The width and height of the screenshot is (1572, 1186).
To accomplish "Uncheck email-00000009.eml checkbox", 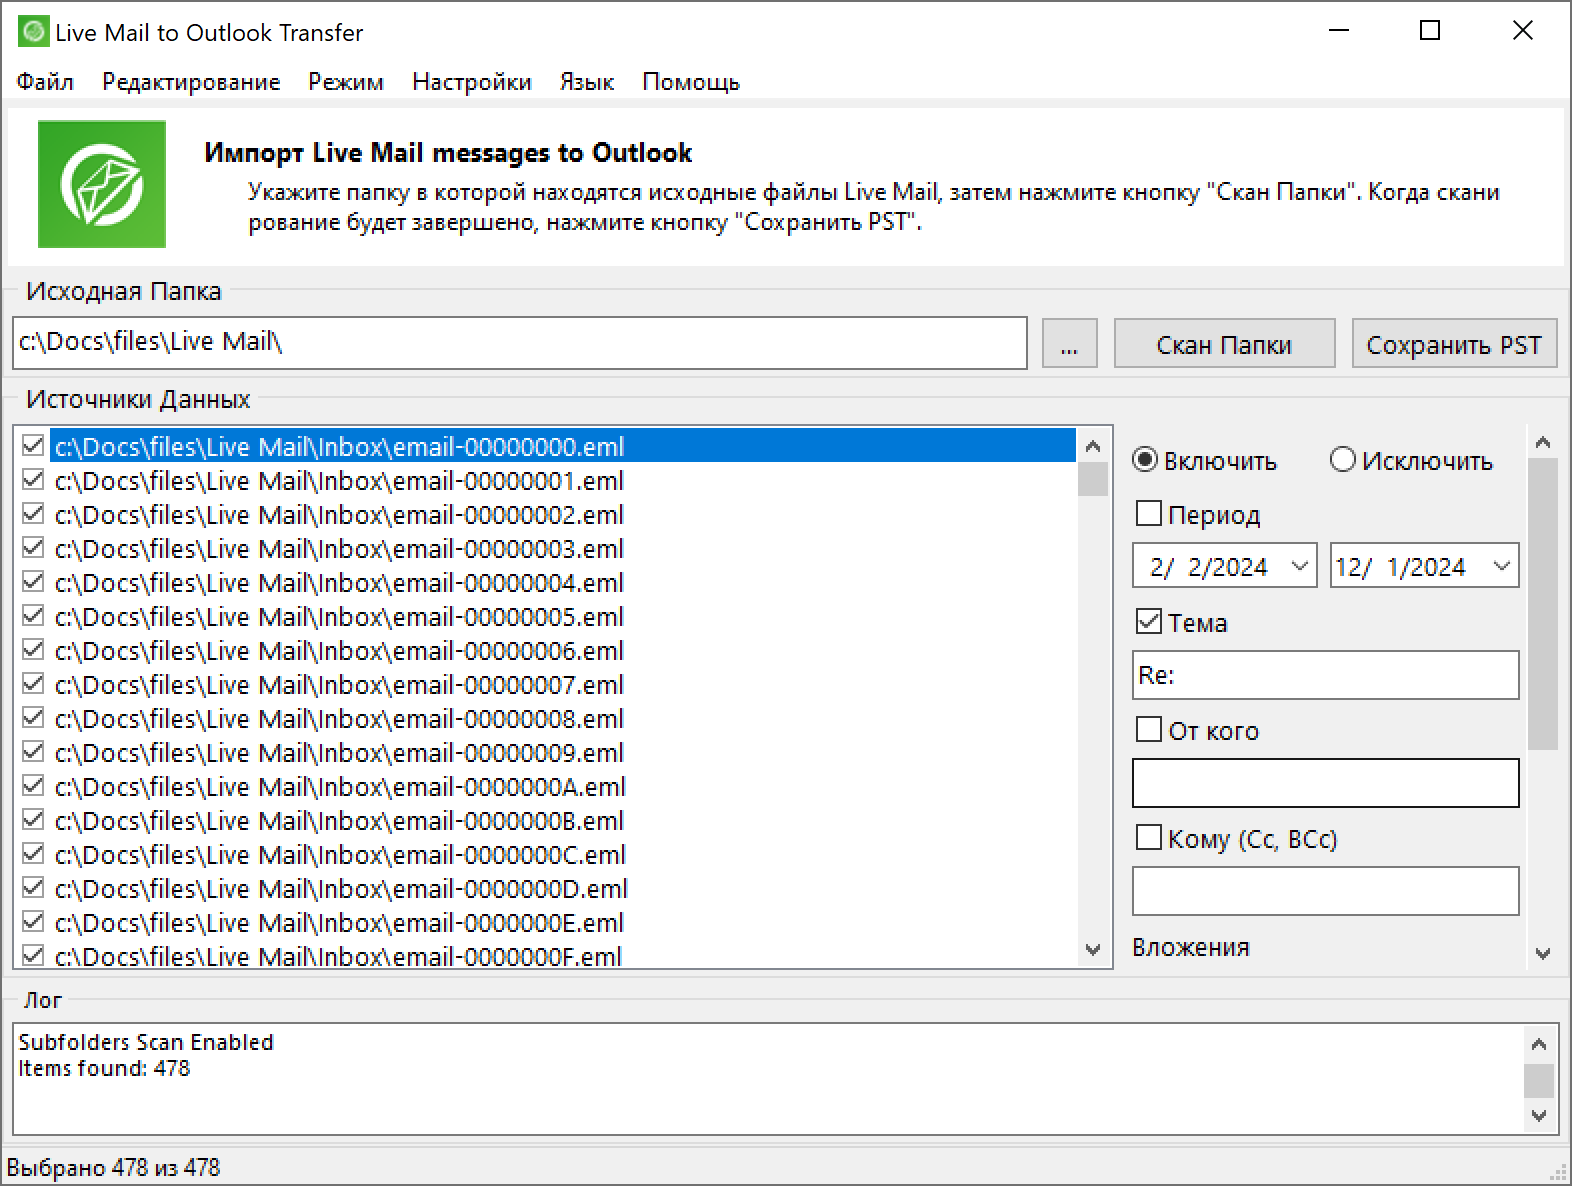I will tap(33, 751).
